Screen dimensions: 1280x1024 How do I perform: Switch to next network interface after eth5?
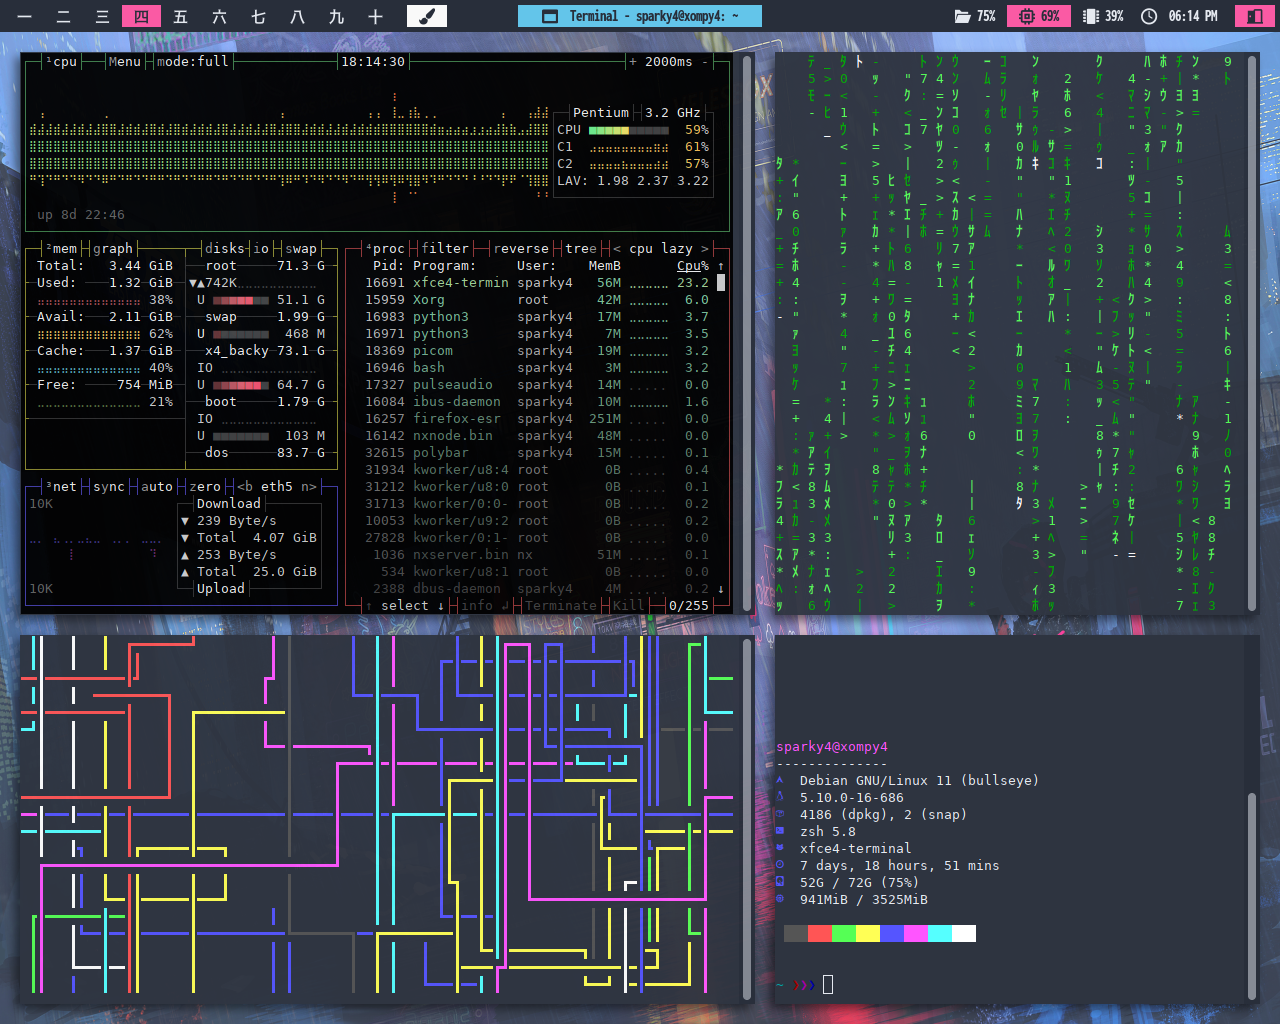click(x=309, y=487)
